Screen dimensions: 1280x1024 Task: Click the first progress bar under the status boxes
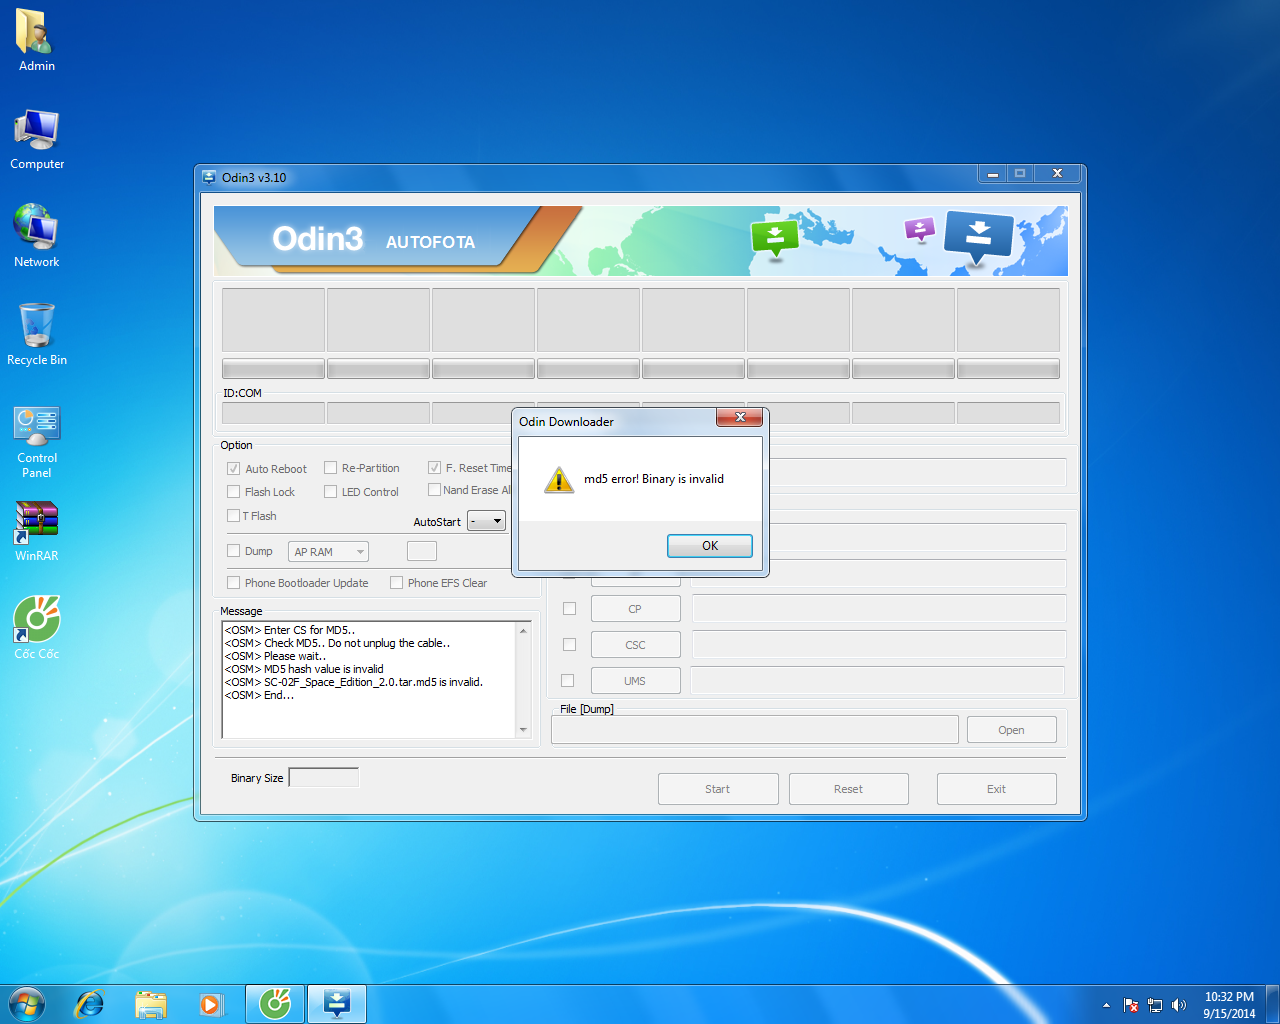(273, 369)
